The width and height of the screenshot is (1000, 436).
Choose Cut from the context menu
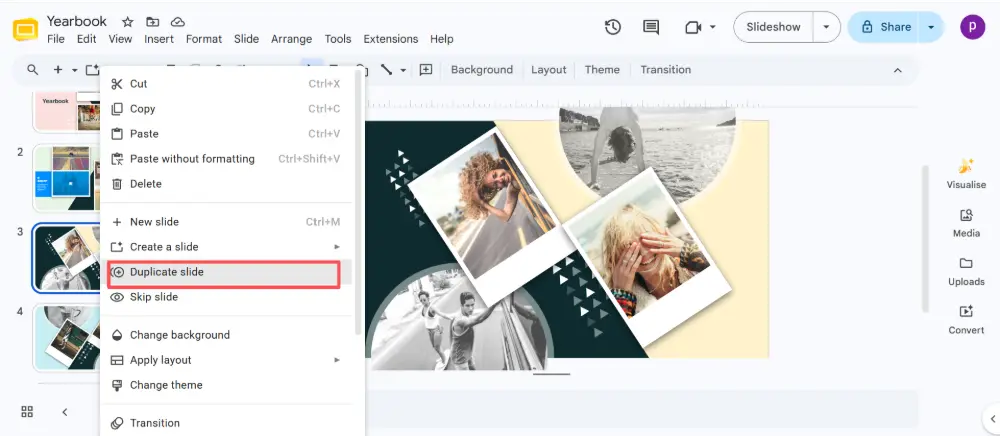[226, 84]
